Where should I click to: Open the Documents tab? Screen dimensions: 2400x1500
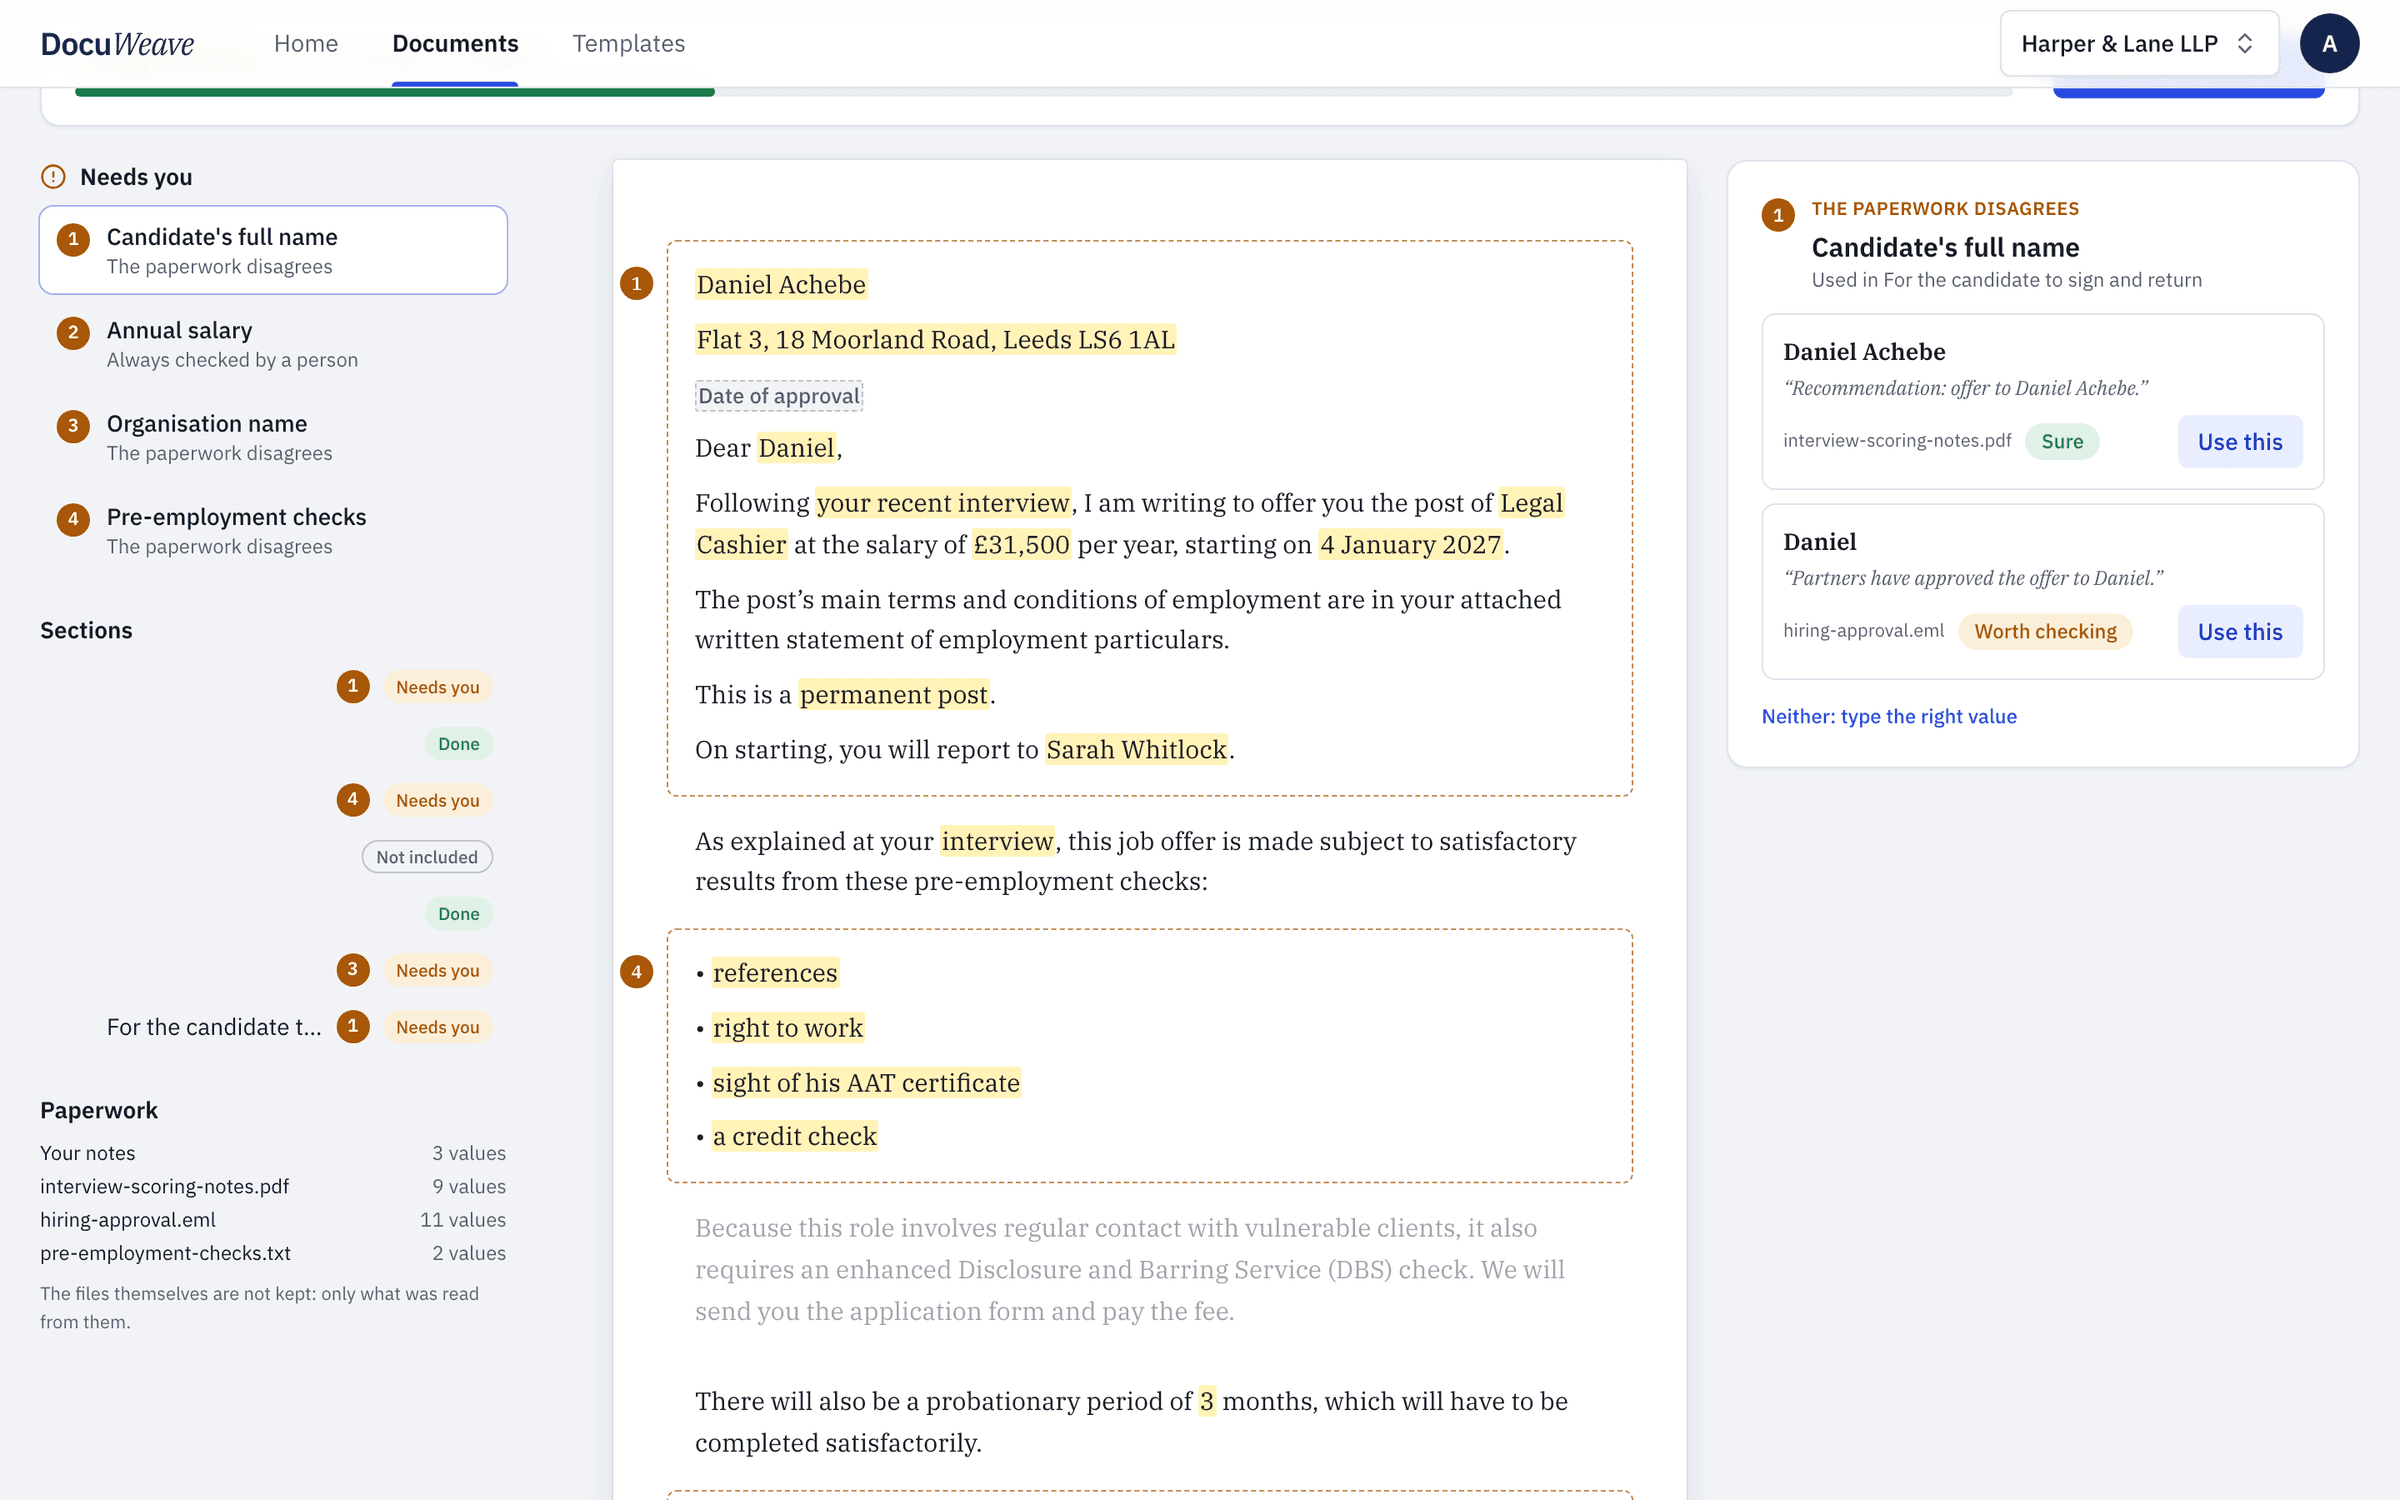pos(455,44)
